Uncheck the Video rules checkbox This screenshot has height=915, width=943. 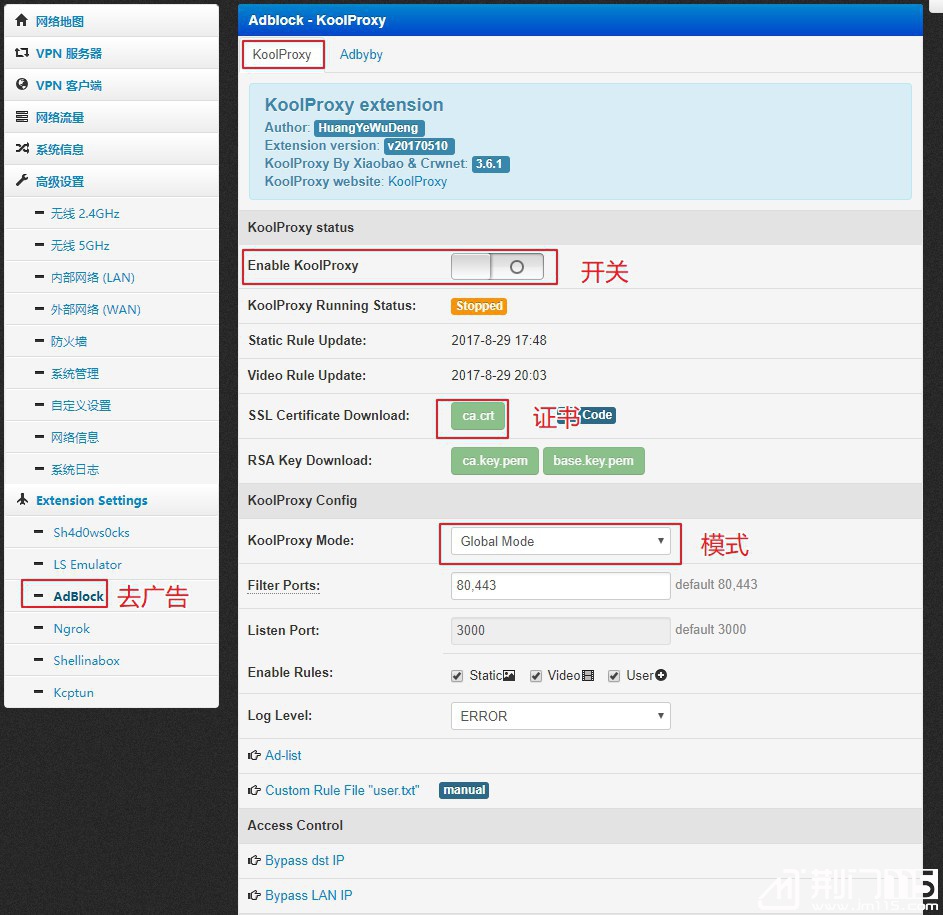coord(536,676)
